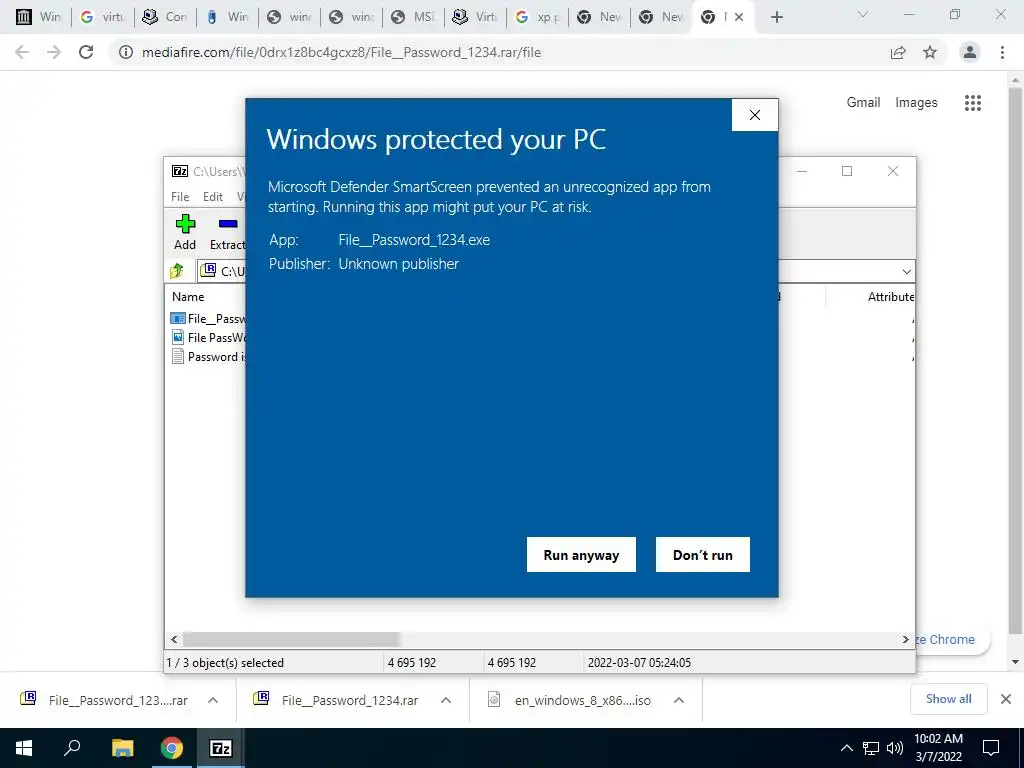Open network status tray icon

point(871,748)
